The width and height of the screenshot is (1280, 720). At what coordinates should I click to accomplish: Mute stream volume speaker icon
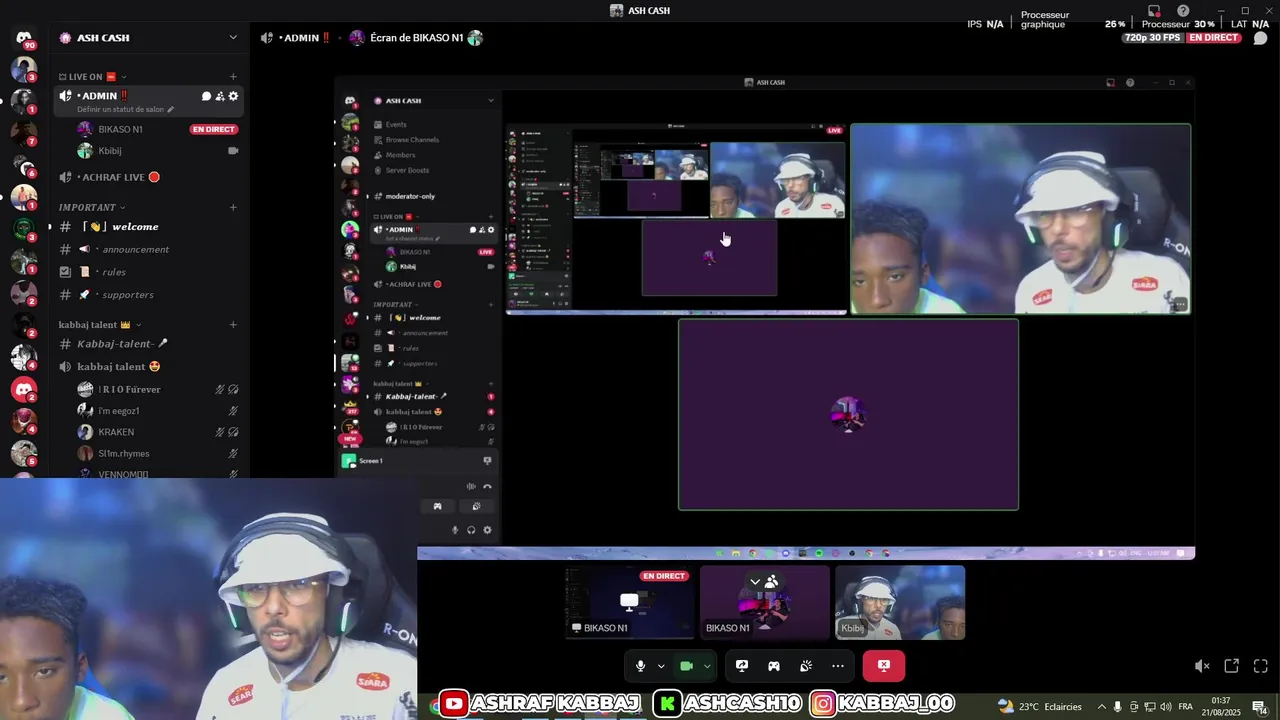[1202, 666]
